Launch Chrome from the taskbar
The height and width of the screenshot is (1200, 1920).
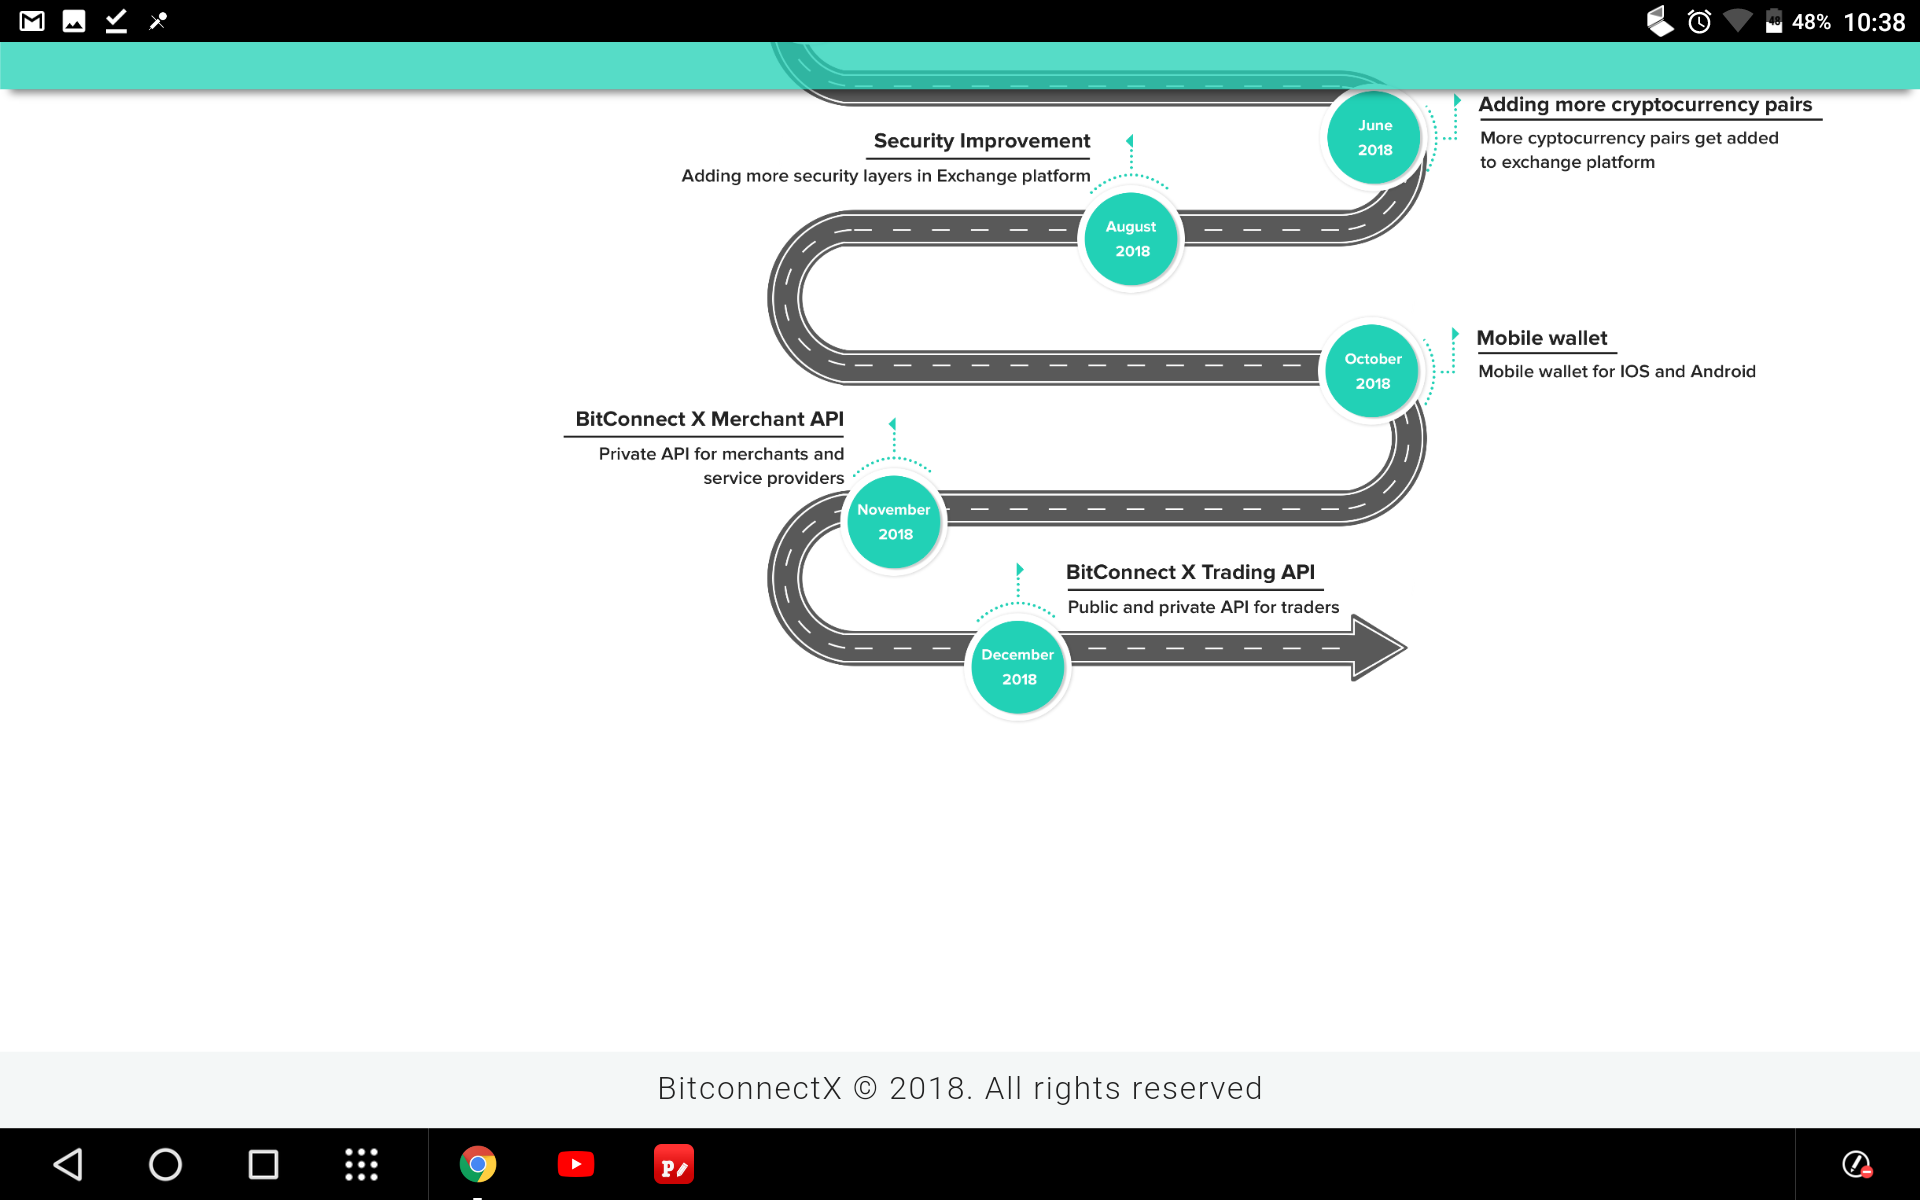pyautogui.click(x=478, y=1164)
